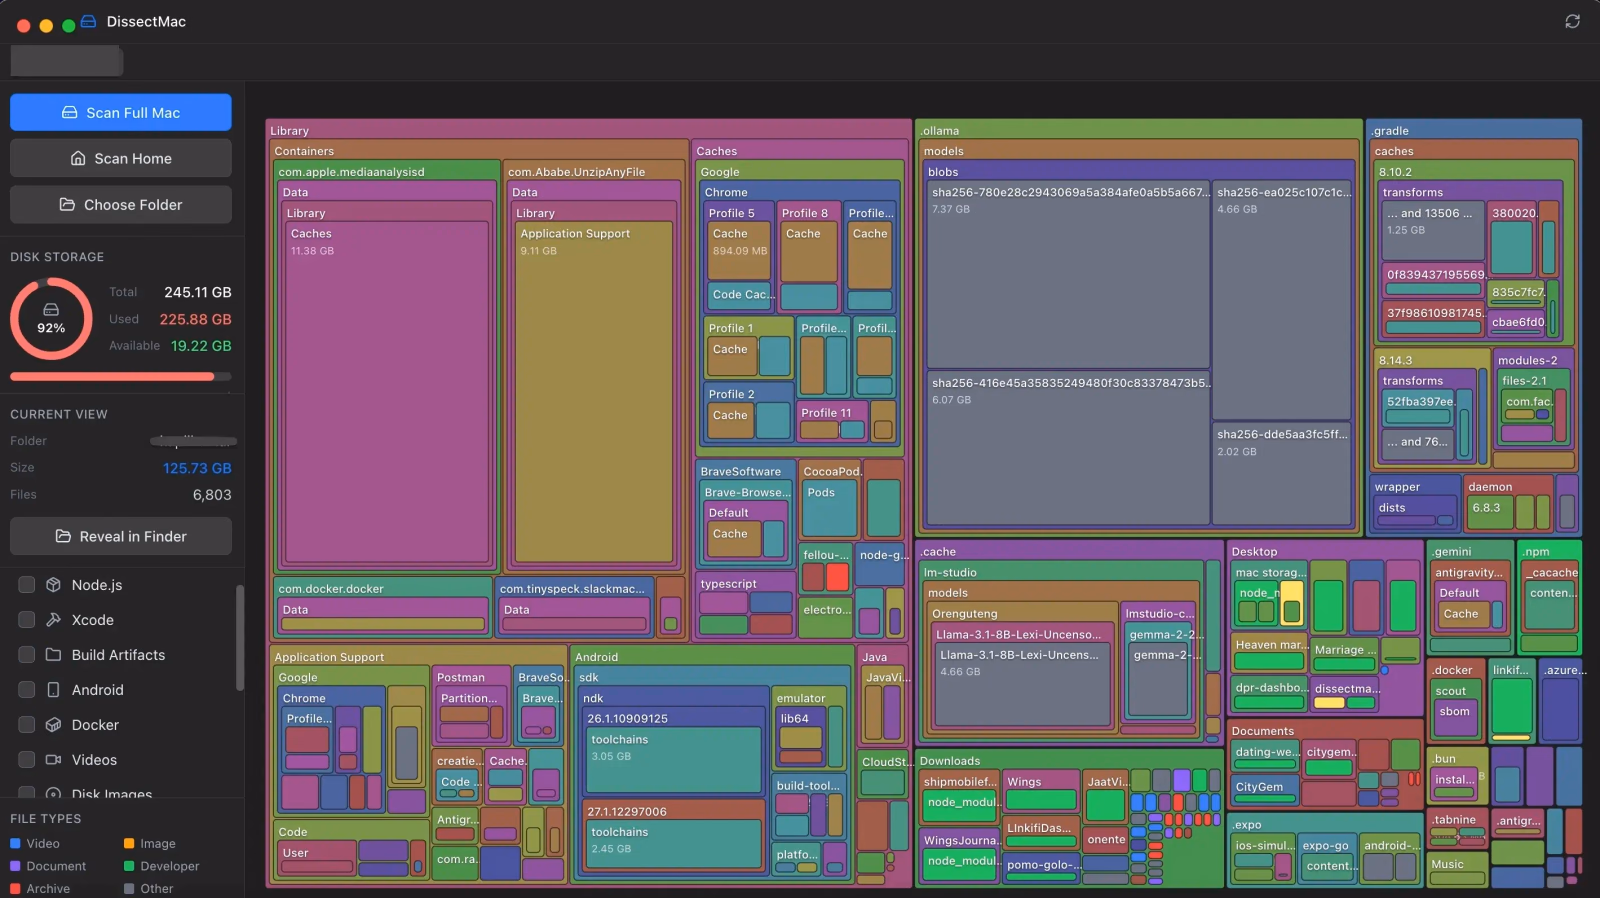
Task: Tick the Docker checkbox
Action: tap(27, 725)
